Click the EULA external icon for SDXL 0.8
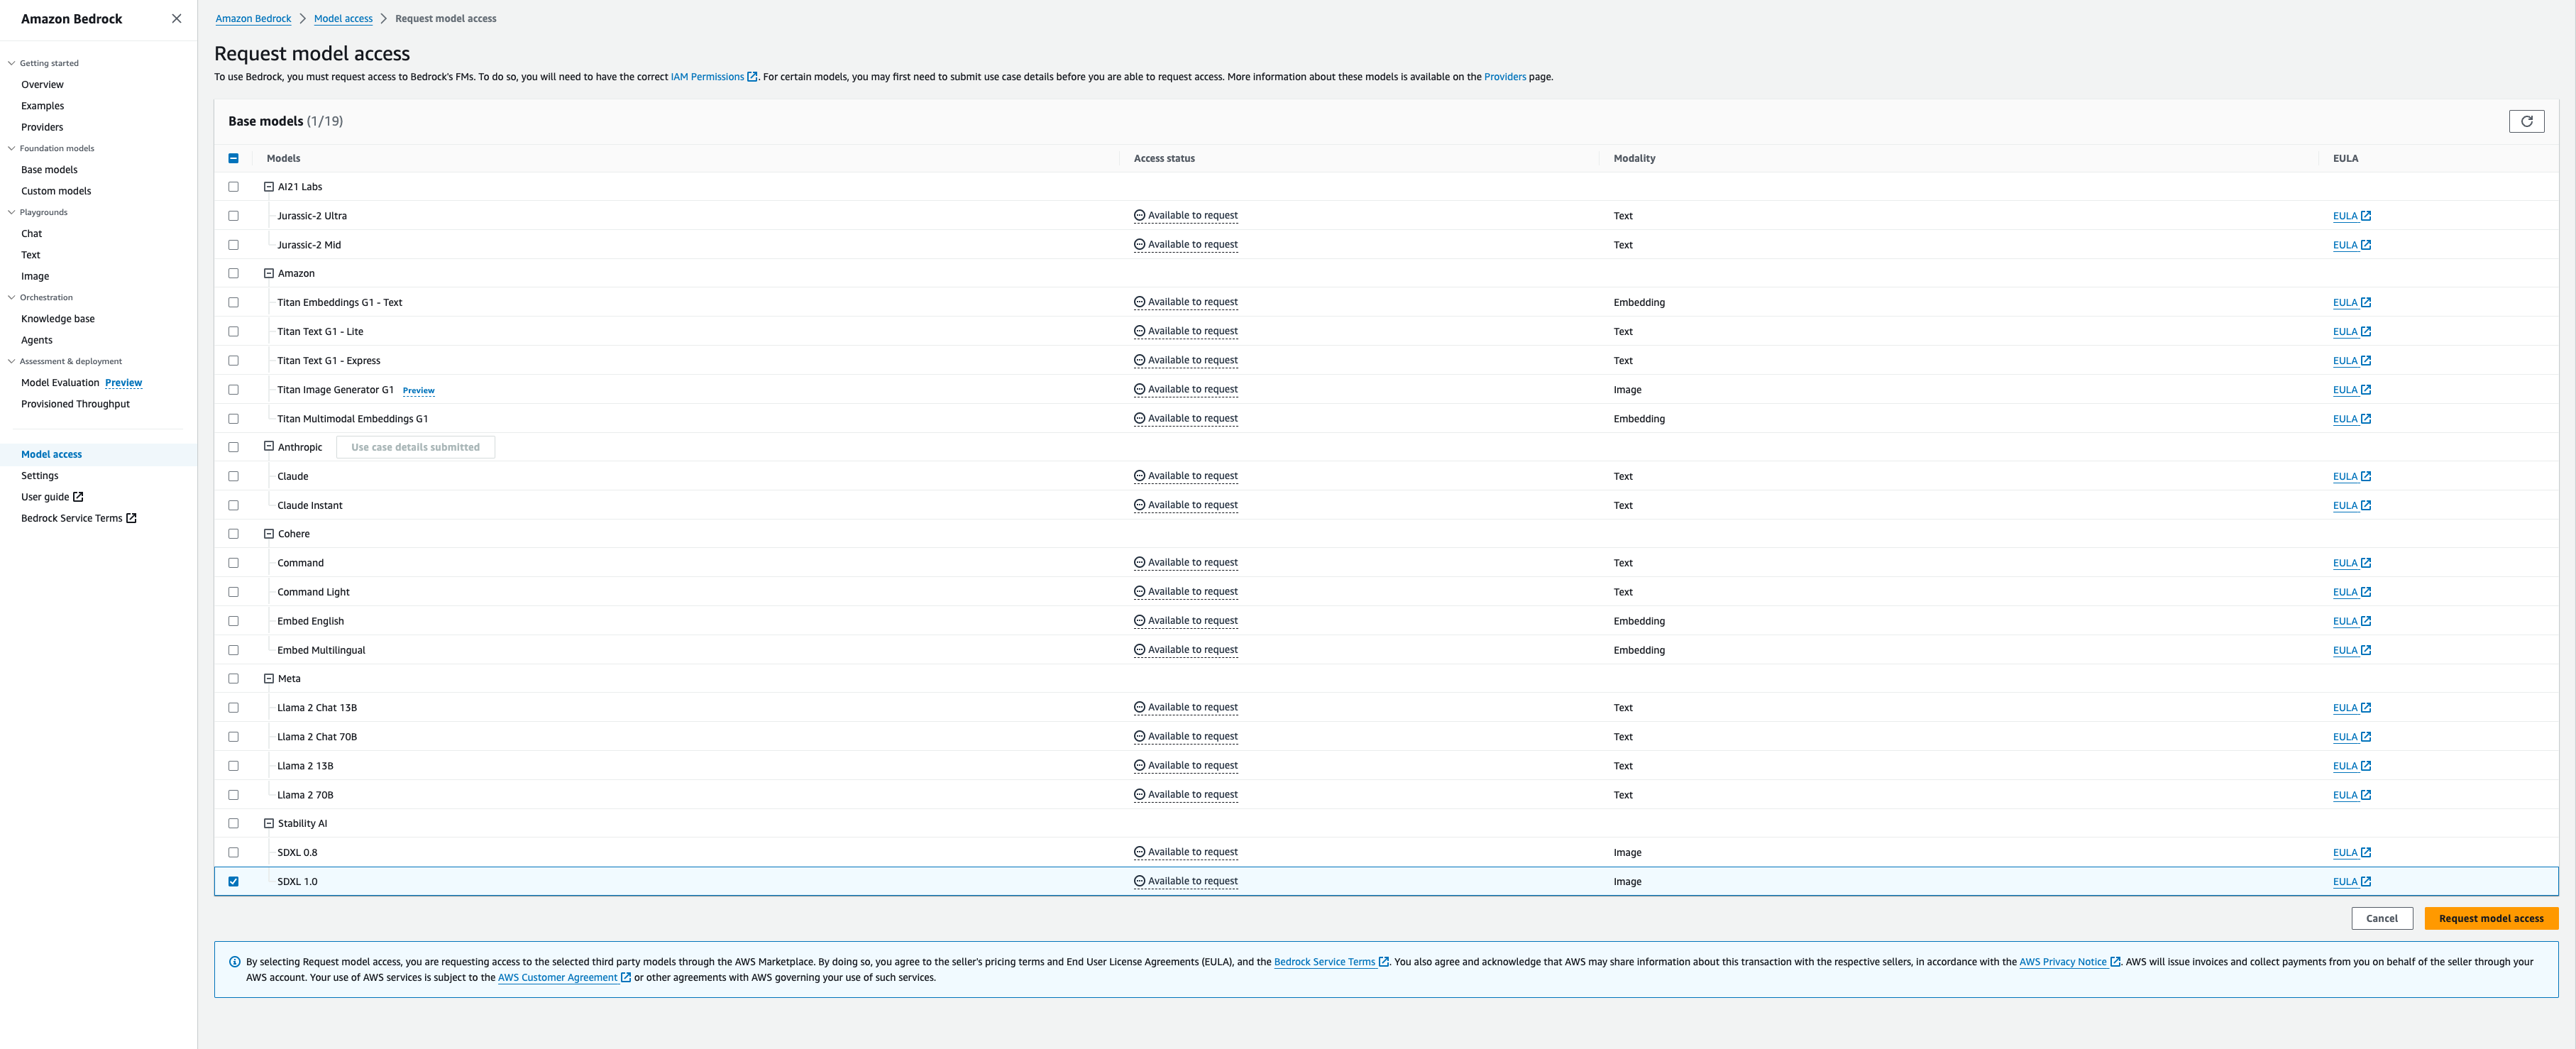Screen dimensions: 2576x1049 coord(2365,852)
